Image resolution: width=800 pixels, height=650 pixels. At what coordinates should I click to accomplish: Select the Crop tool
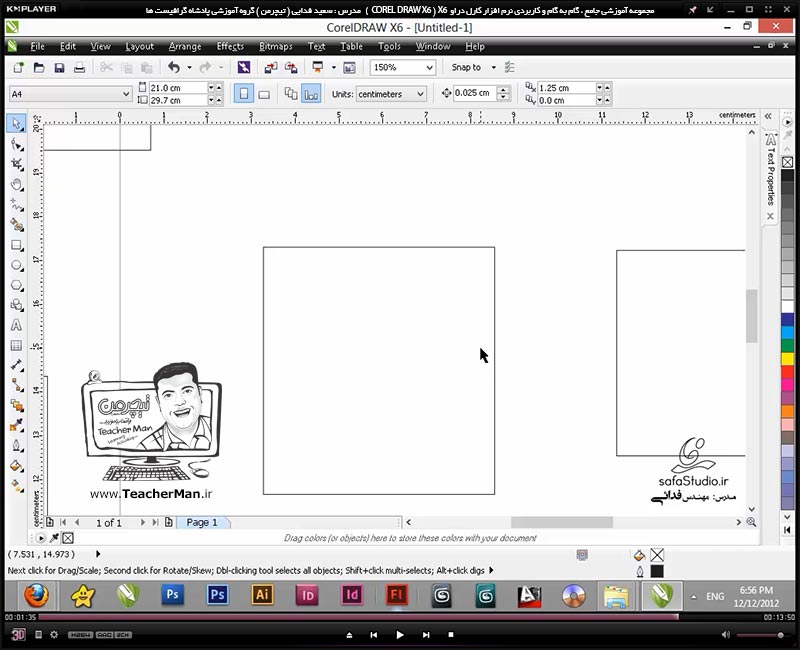pyautogui.click(x=16, y=164)
